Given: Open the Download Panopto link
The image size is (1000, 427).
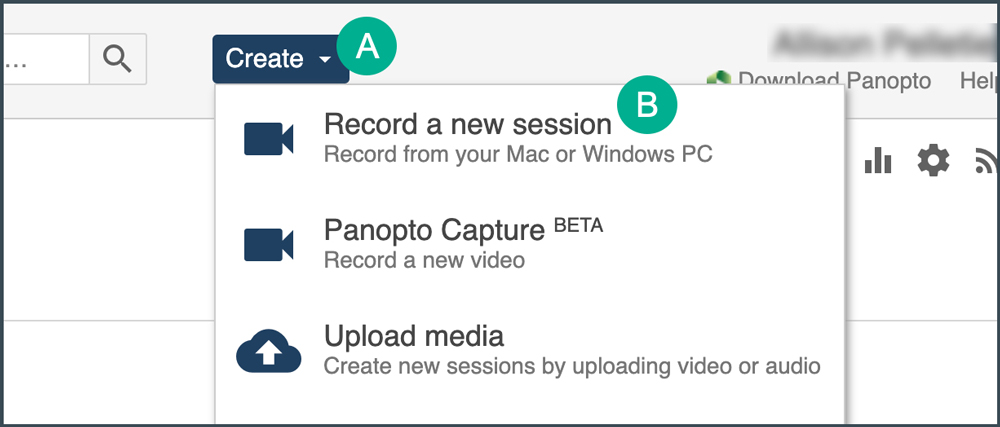Looking at the screenshot, I should 834,80.
